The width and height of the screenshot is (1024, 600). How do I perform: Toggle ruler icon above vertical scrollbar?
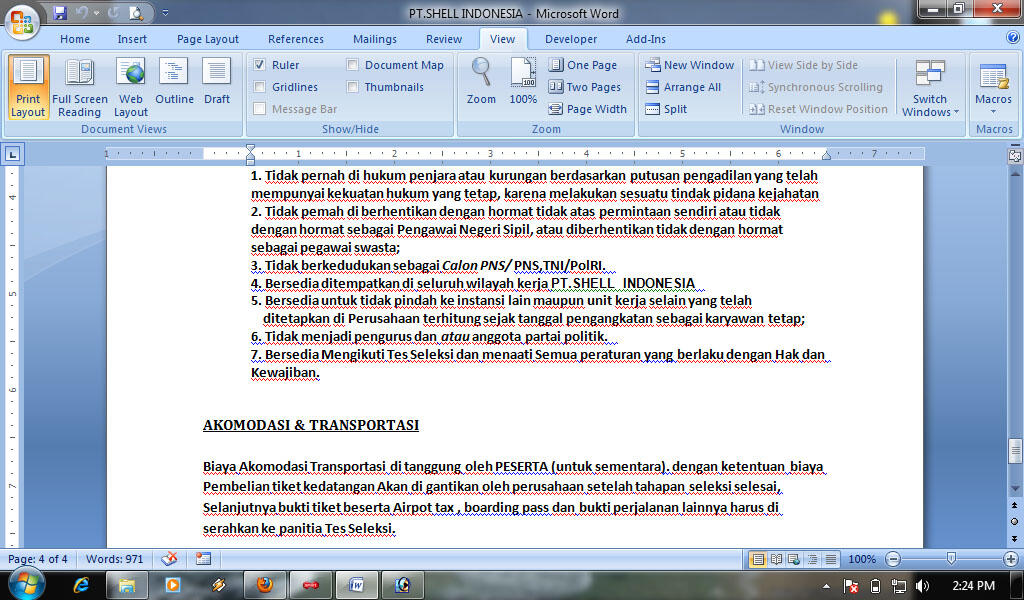click(1014, 156)
